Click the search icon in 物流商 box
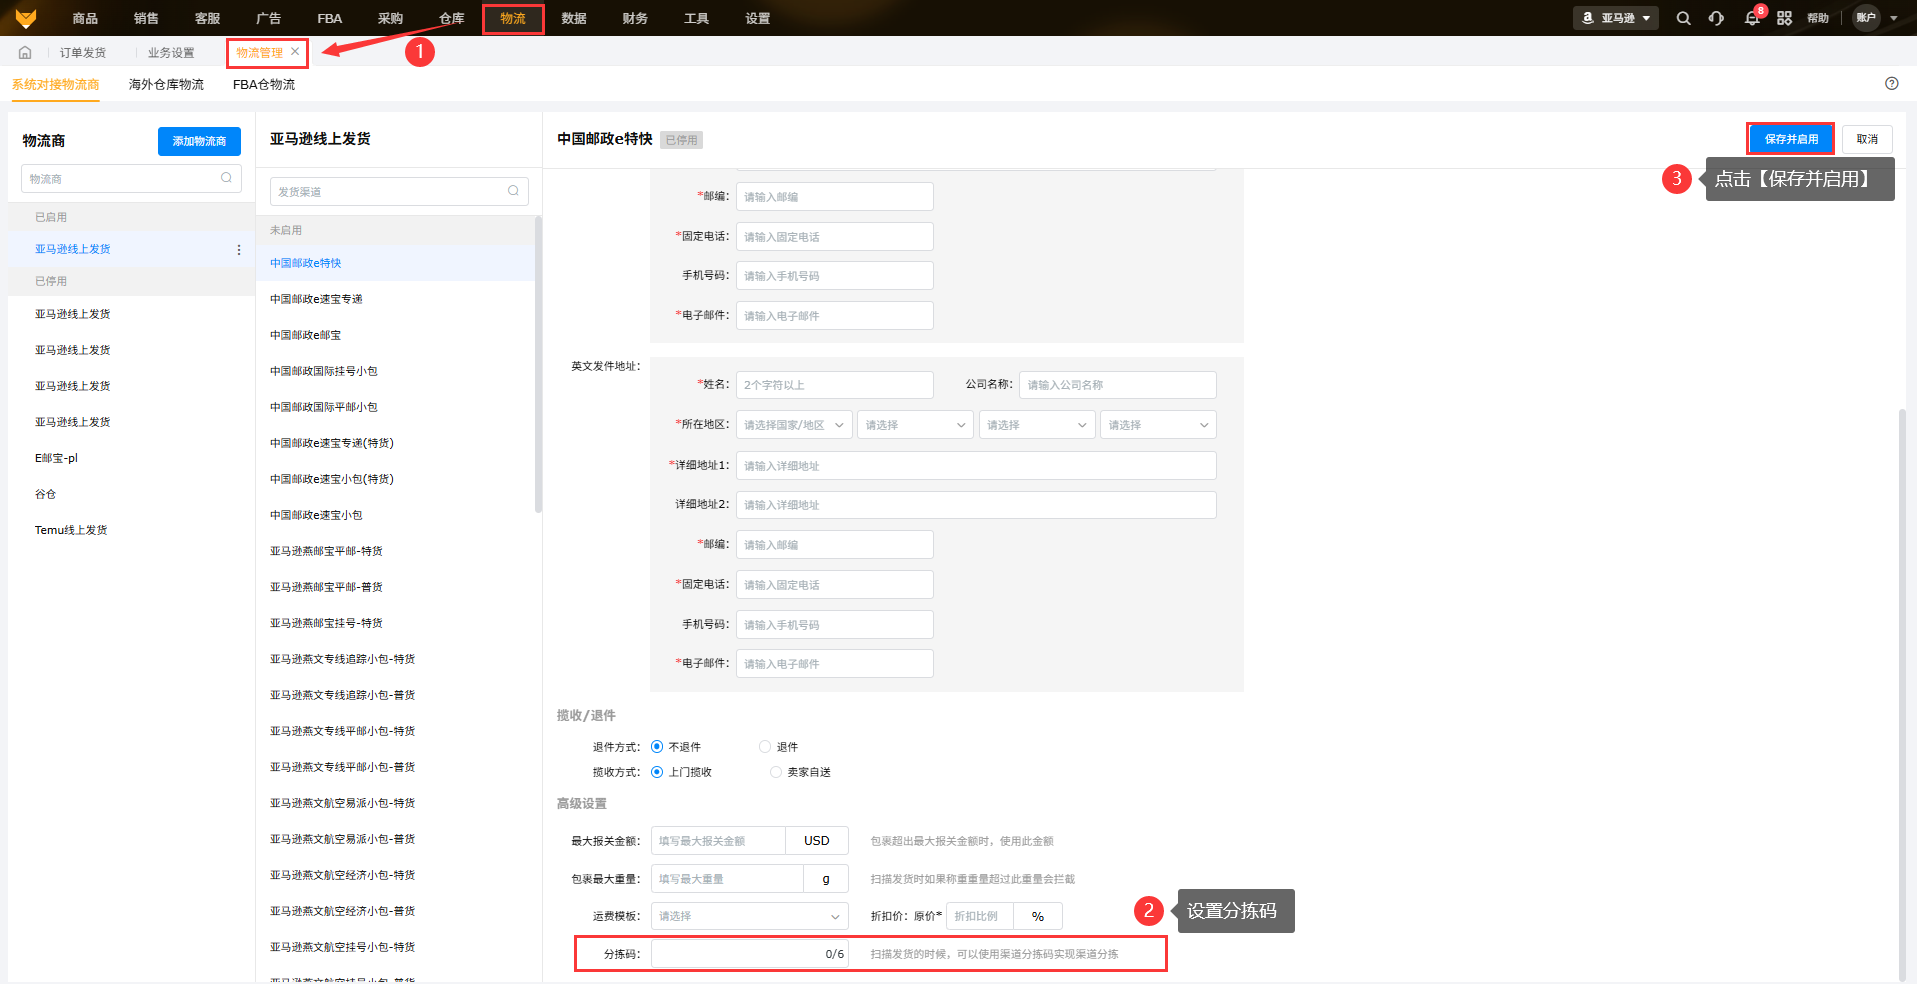The width and height of the screenshot is (1917, 984). point(226,178)
